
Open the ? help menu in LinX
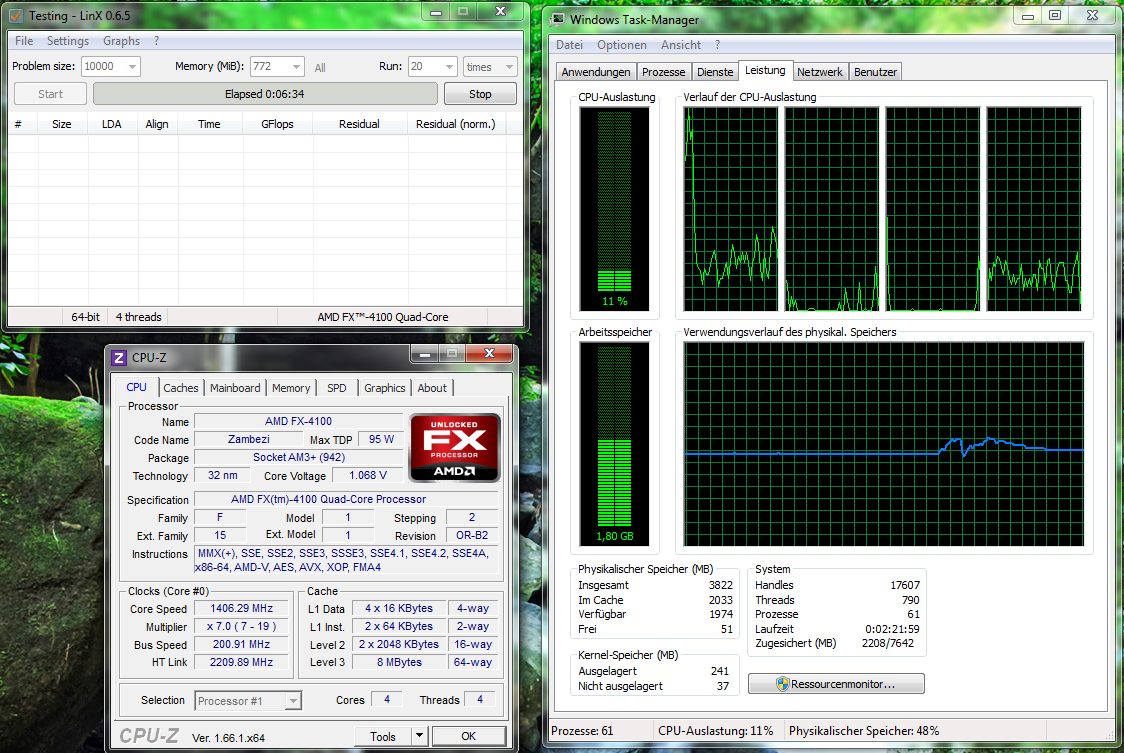tap(156, 41)
